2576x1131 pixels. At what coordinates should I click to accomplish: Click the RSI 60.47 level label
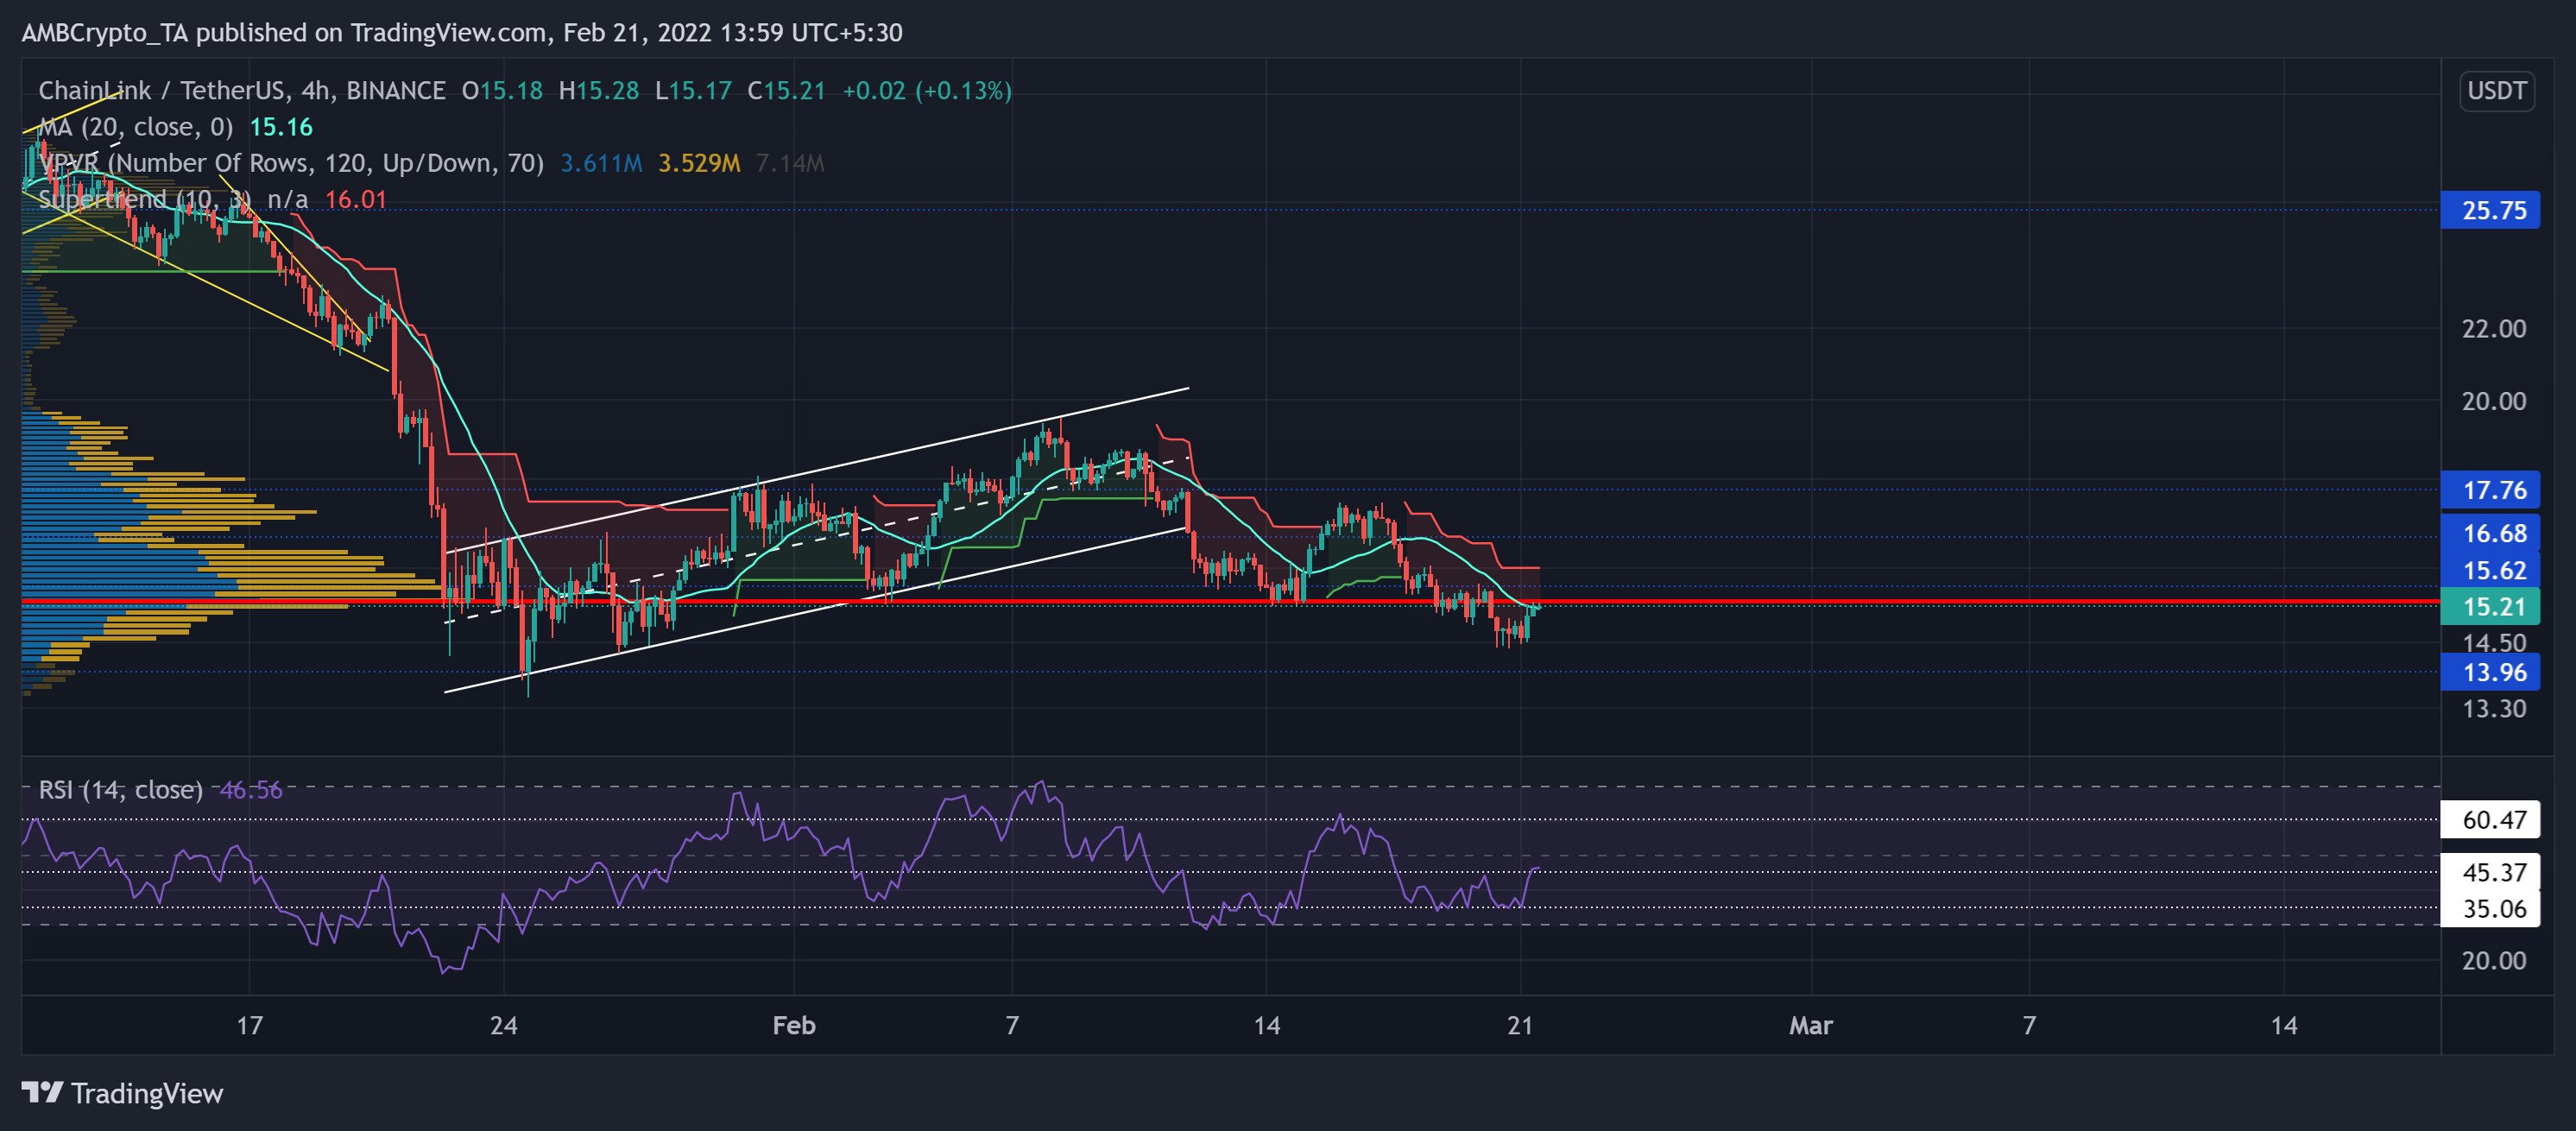tap(2489, 820)
